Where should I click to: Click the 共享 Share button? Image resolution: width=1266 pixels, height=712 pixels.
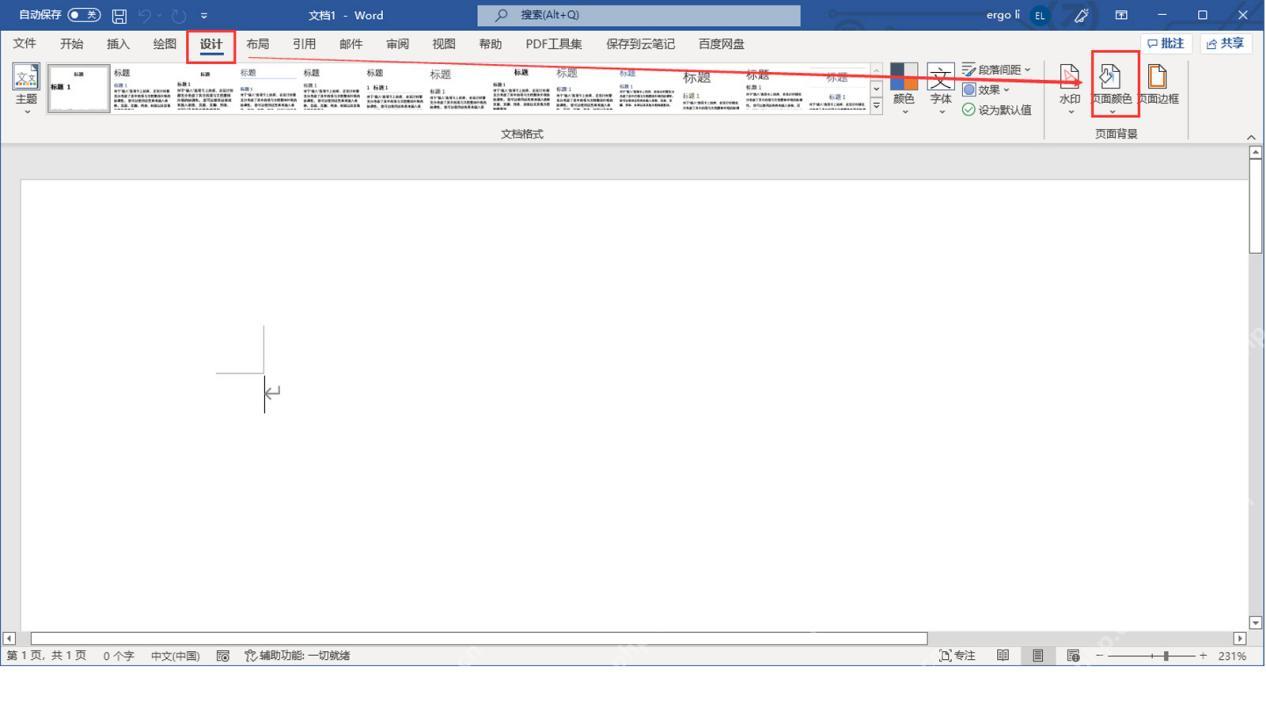point(1226,43)
